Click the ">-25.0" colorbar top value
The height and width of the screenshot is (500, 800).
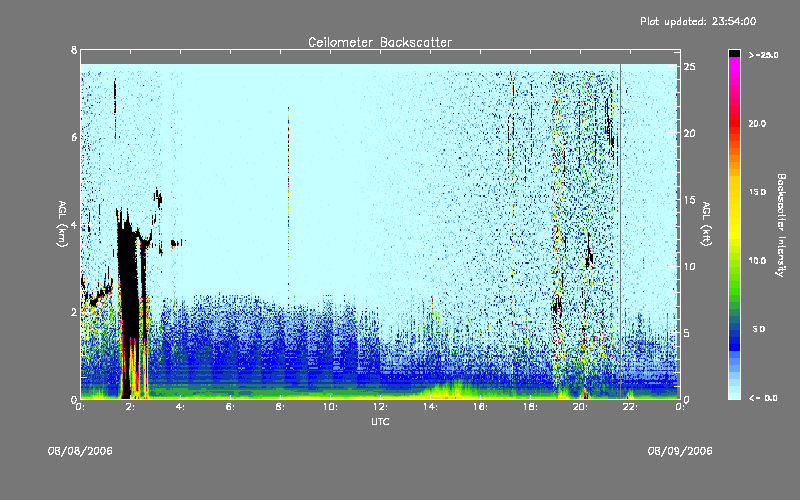point(763,55)
